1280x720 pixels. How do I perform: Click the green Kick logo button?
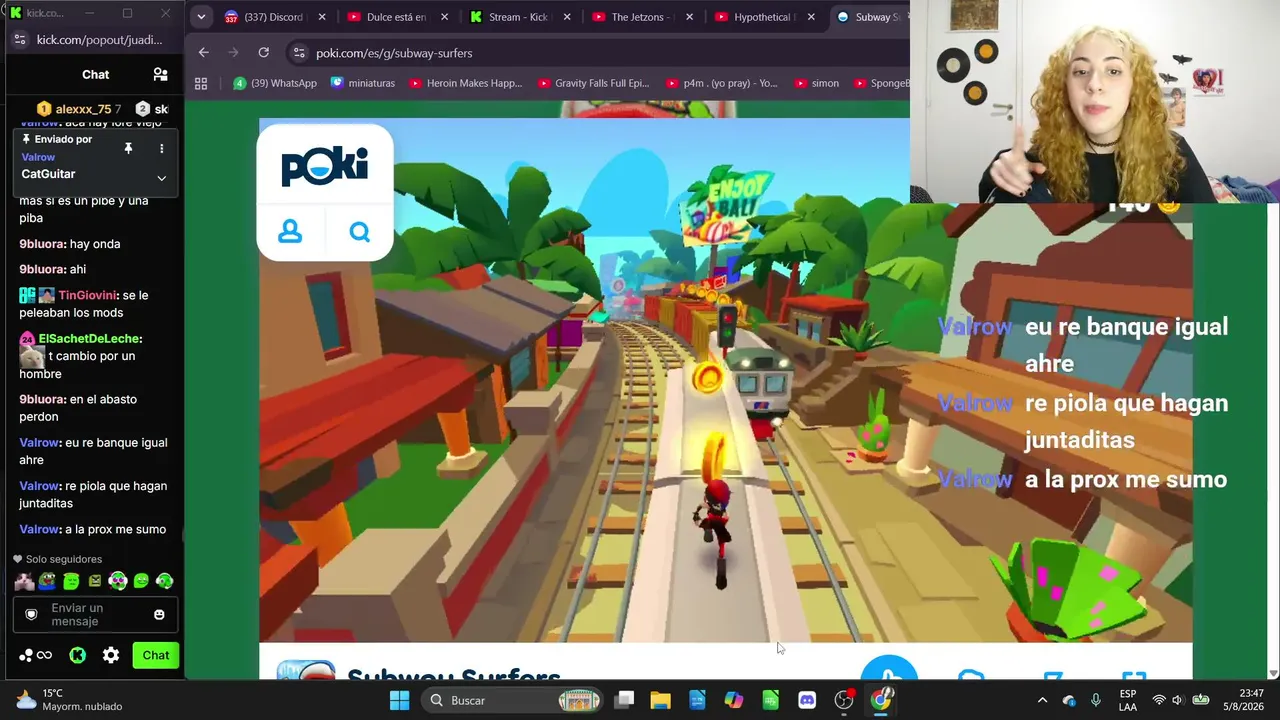pos(77,655)
